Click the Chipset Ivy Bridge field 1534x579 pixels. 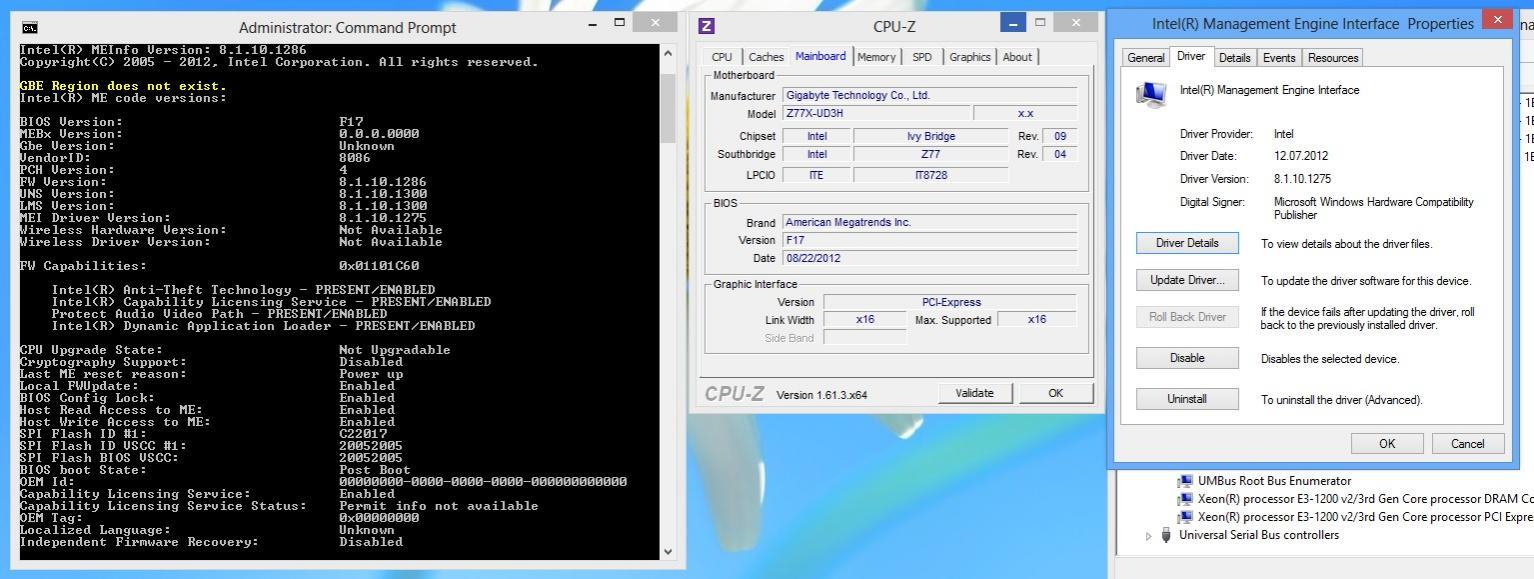931,136
